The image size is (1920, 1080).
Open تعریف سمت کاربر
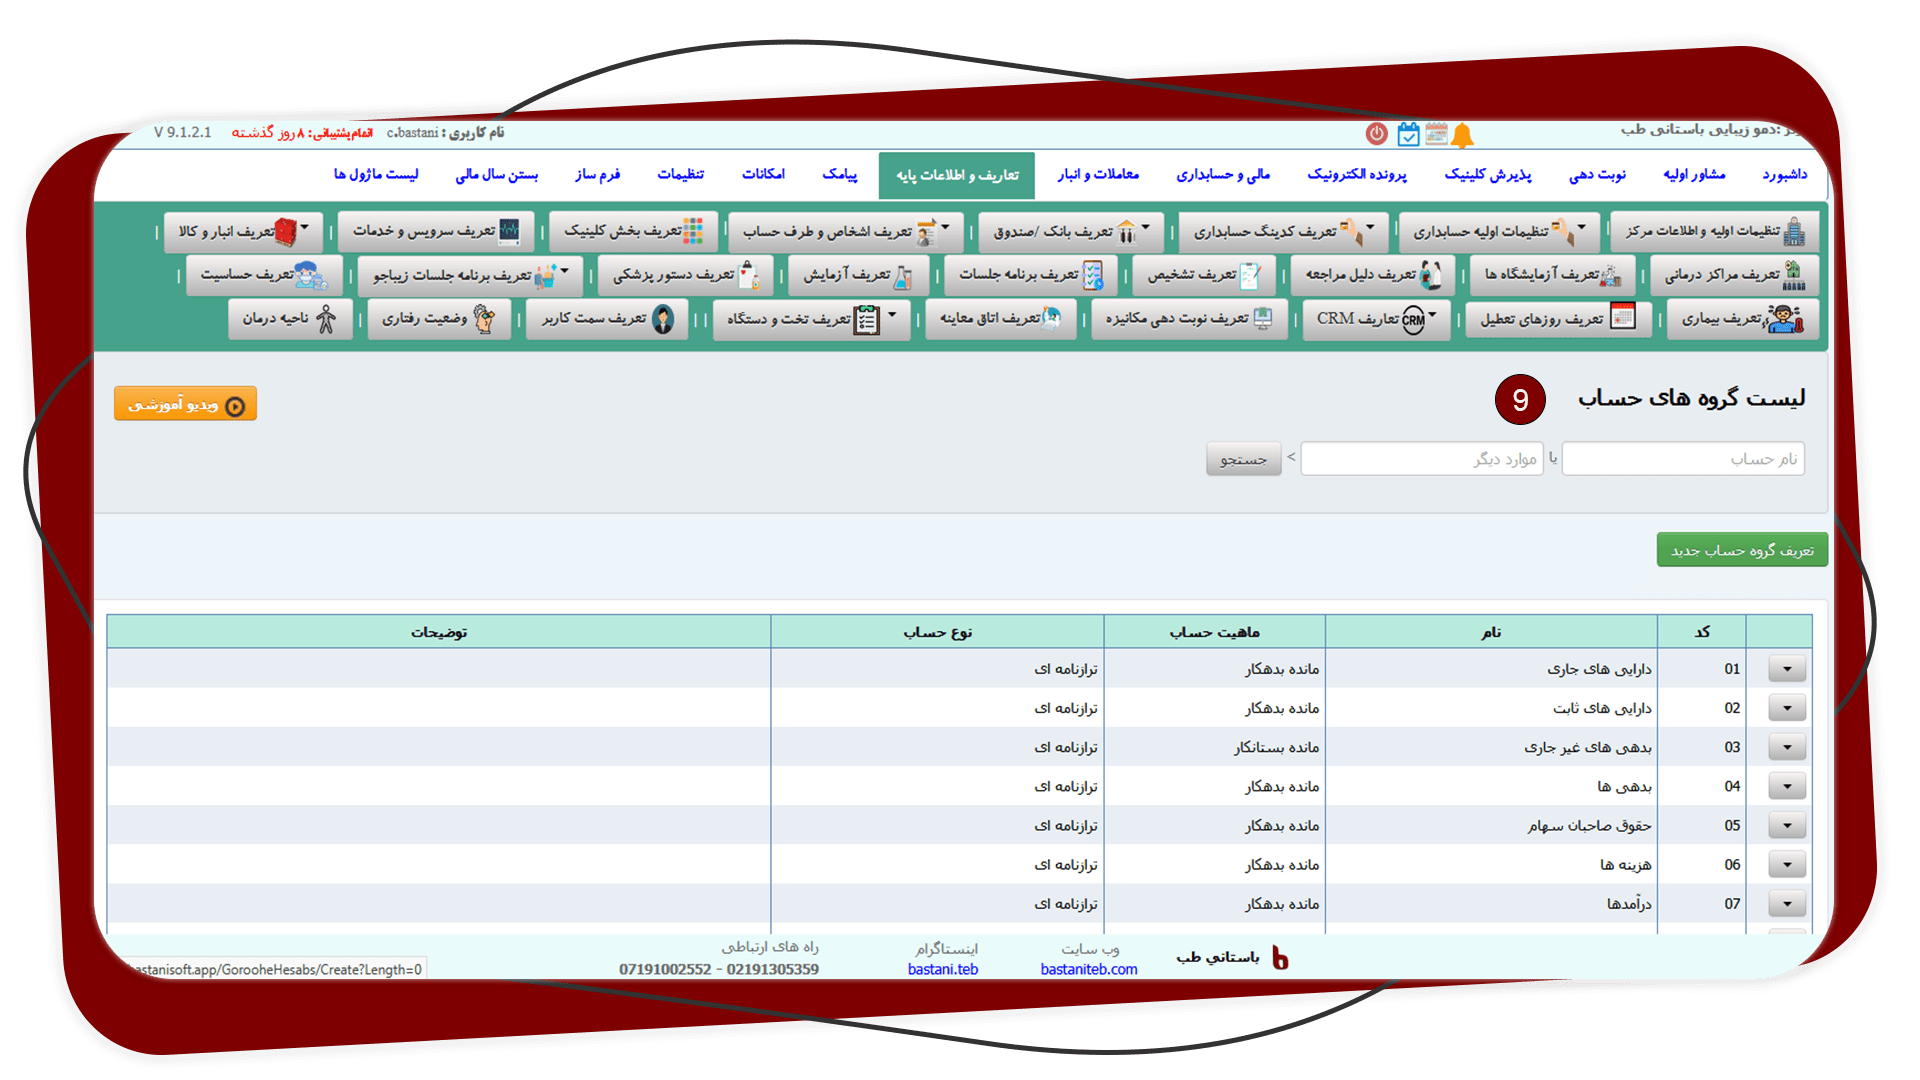[607, 320]
